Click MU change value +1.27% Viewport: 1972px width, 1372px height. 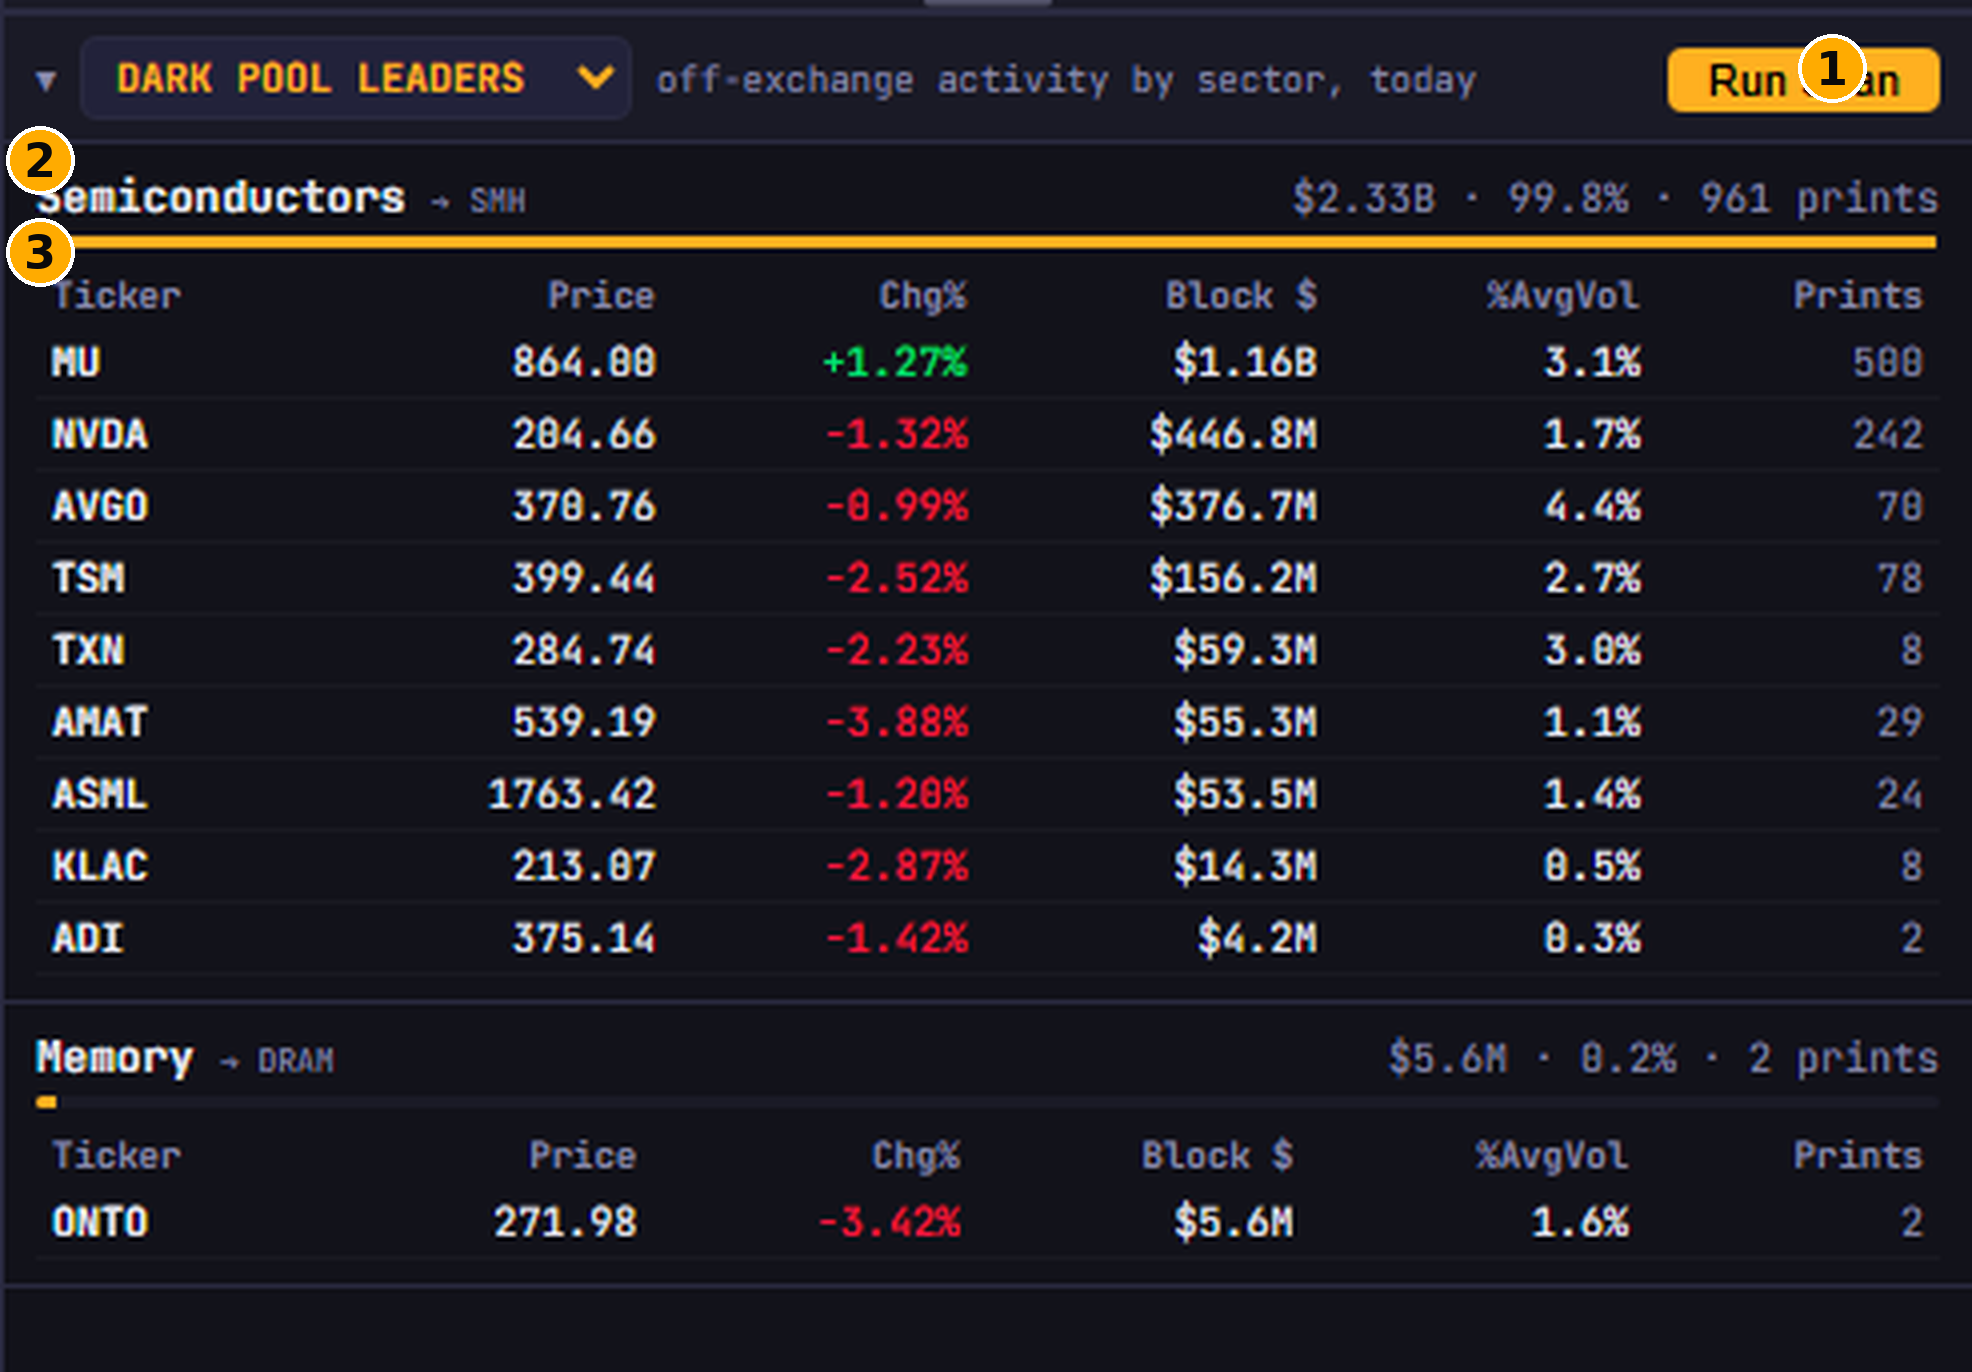click(895, 362)
